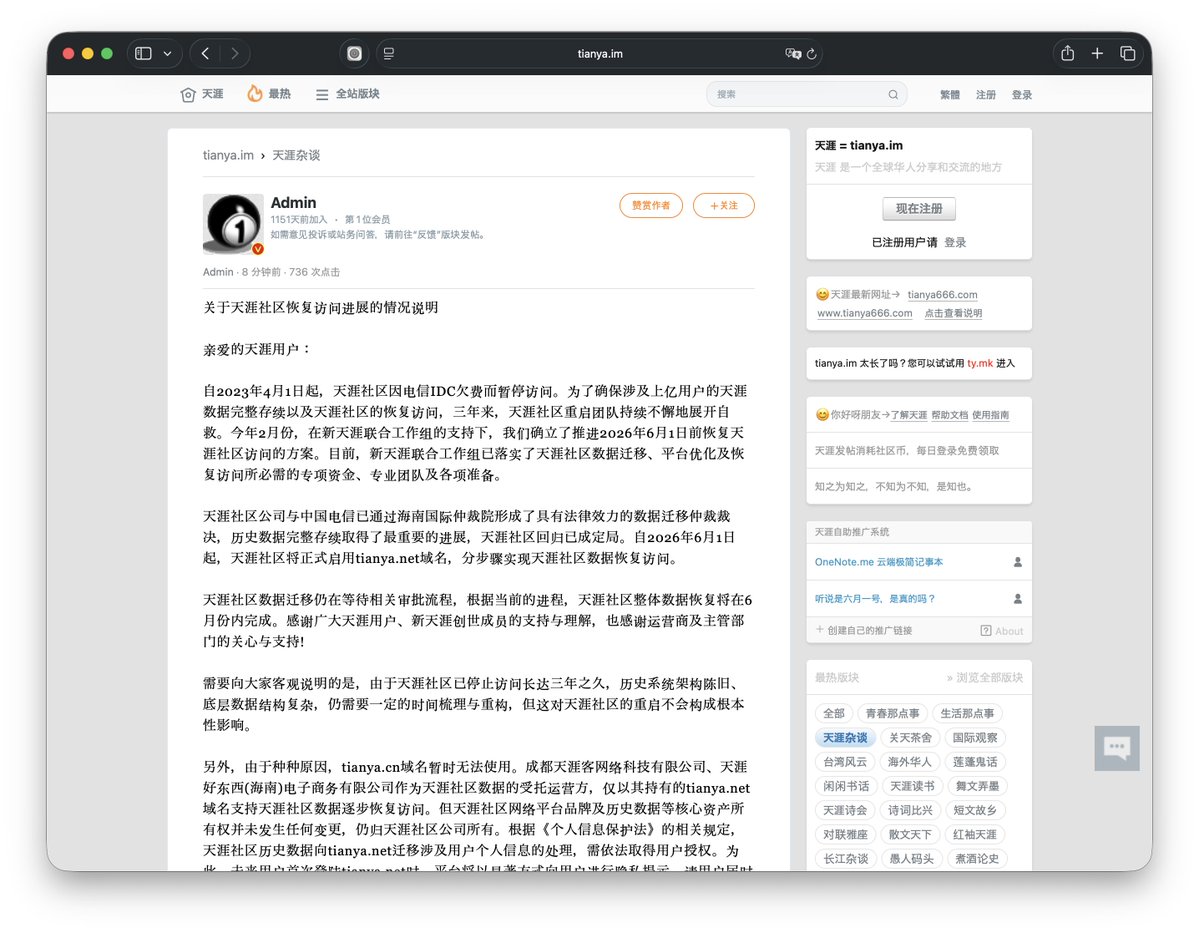The image size is (1199, 933).
Task: Open the floating chat bubble icon
Action: (1116, 748)
